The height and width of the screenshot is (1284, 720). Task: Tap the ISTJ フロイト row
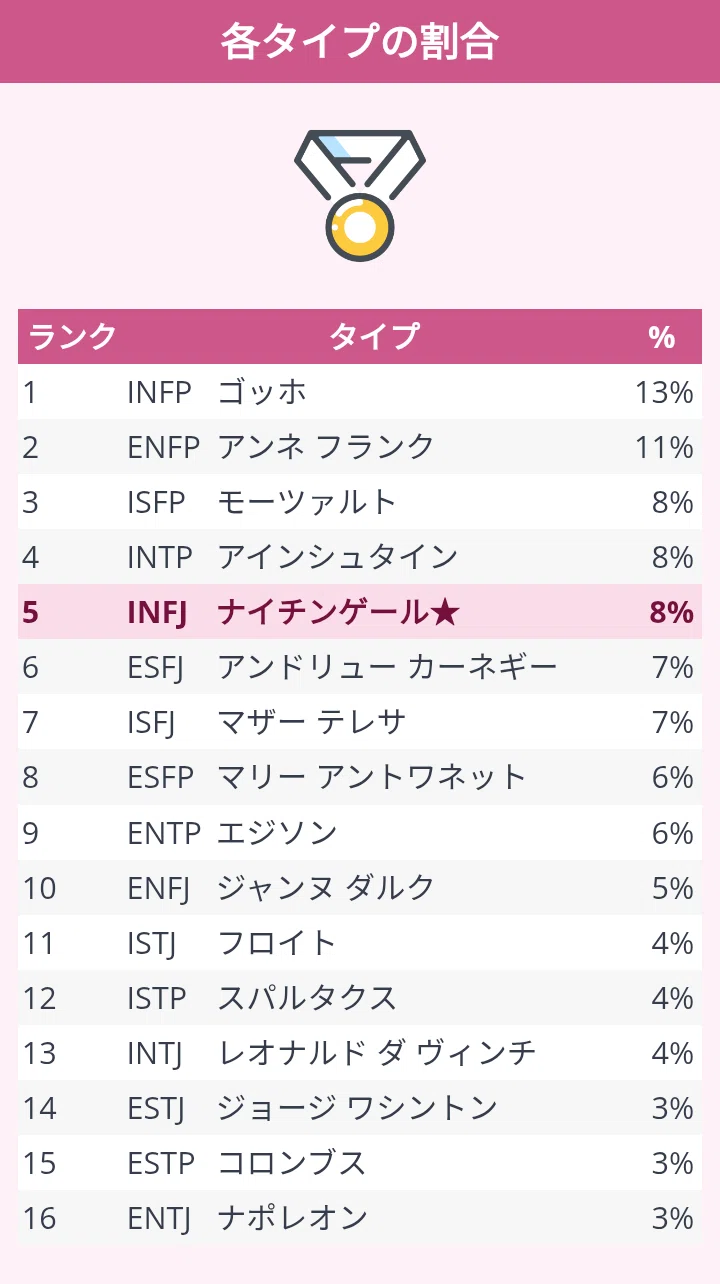pos(360,942)
